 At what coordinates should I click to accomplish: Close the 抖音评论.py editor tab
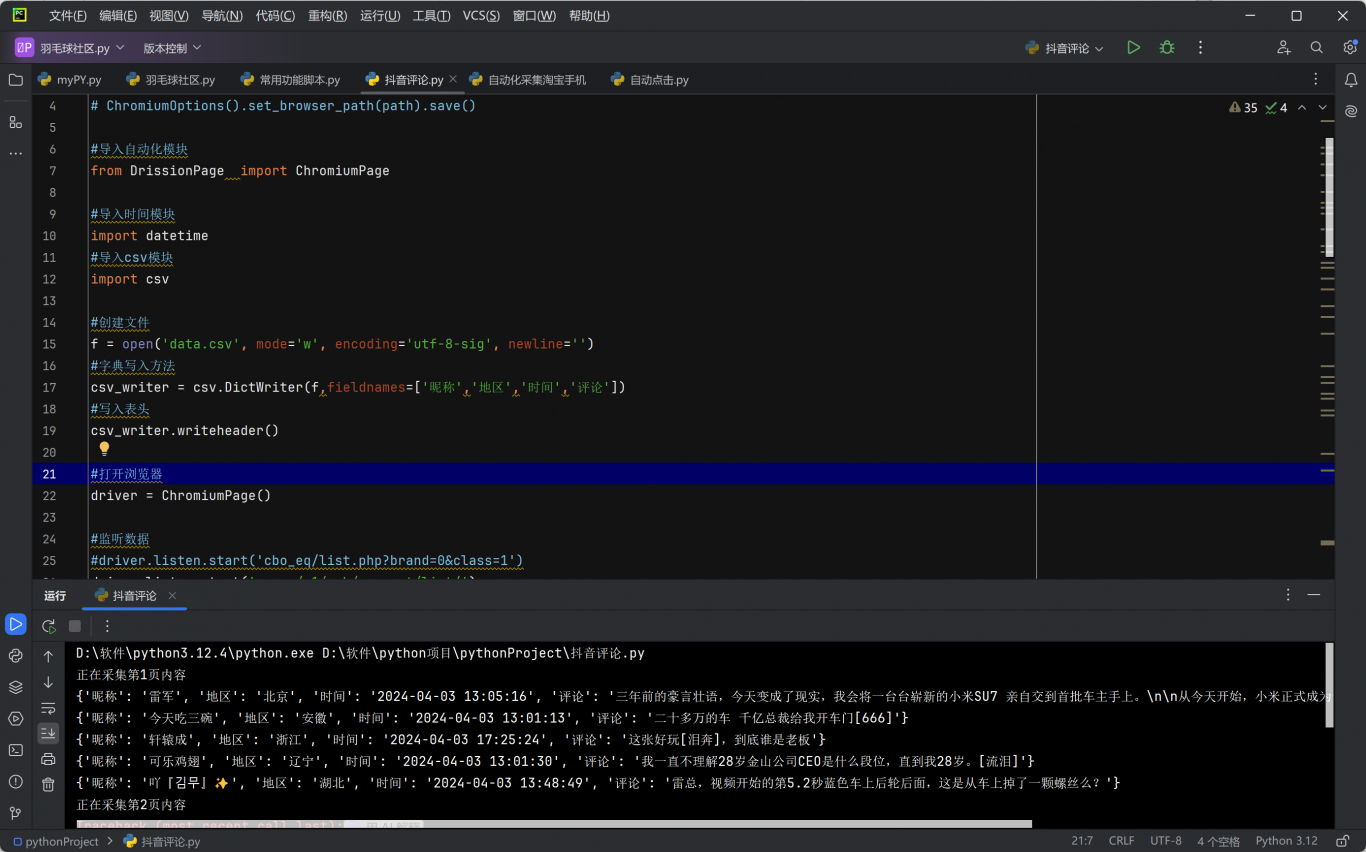click(x=453, y=79)
